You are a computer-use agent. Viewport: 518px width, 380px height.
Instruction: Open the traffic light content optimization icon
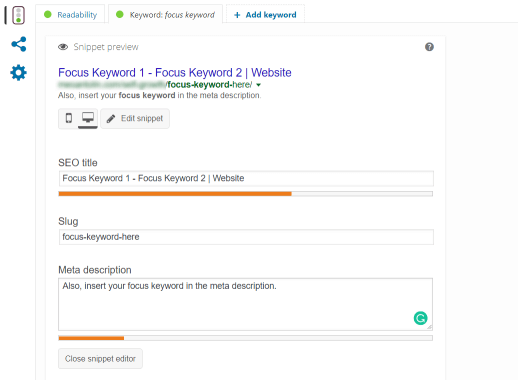[18, 15]
